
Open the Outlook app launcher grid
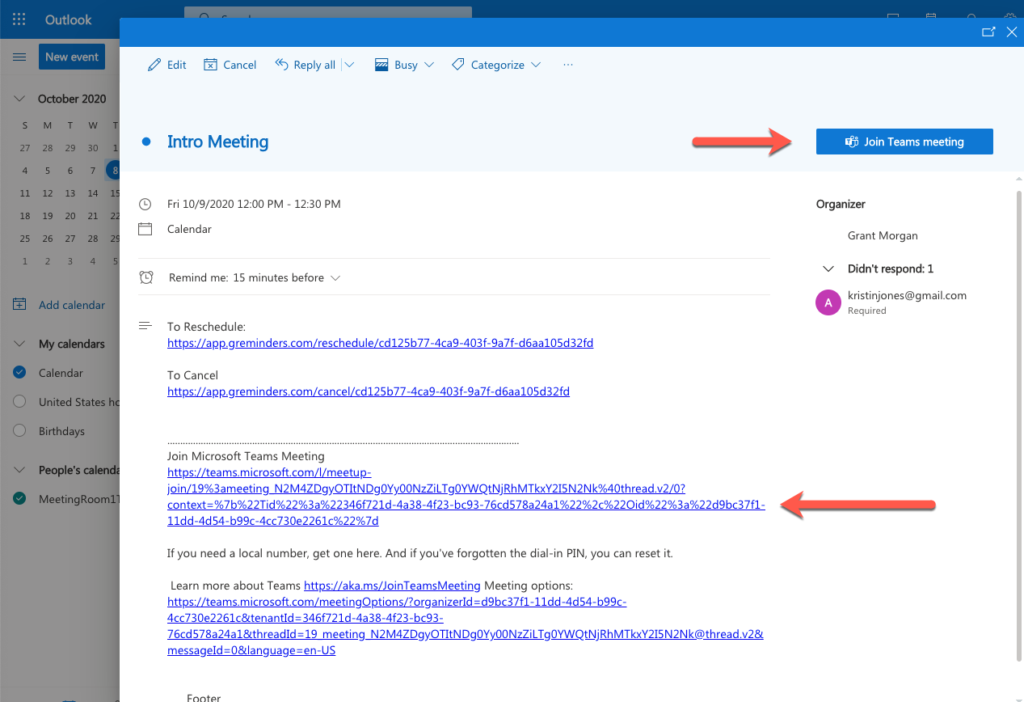(x=19, y=20)
